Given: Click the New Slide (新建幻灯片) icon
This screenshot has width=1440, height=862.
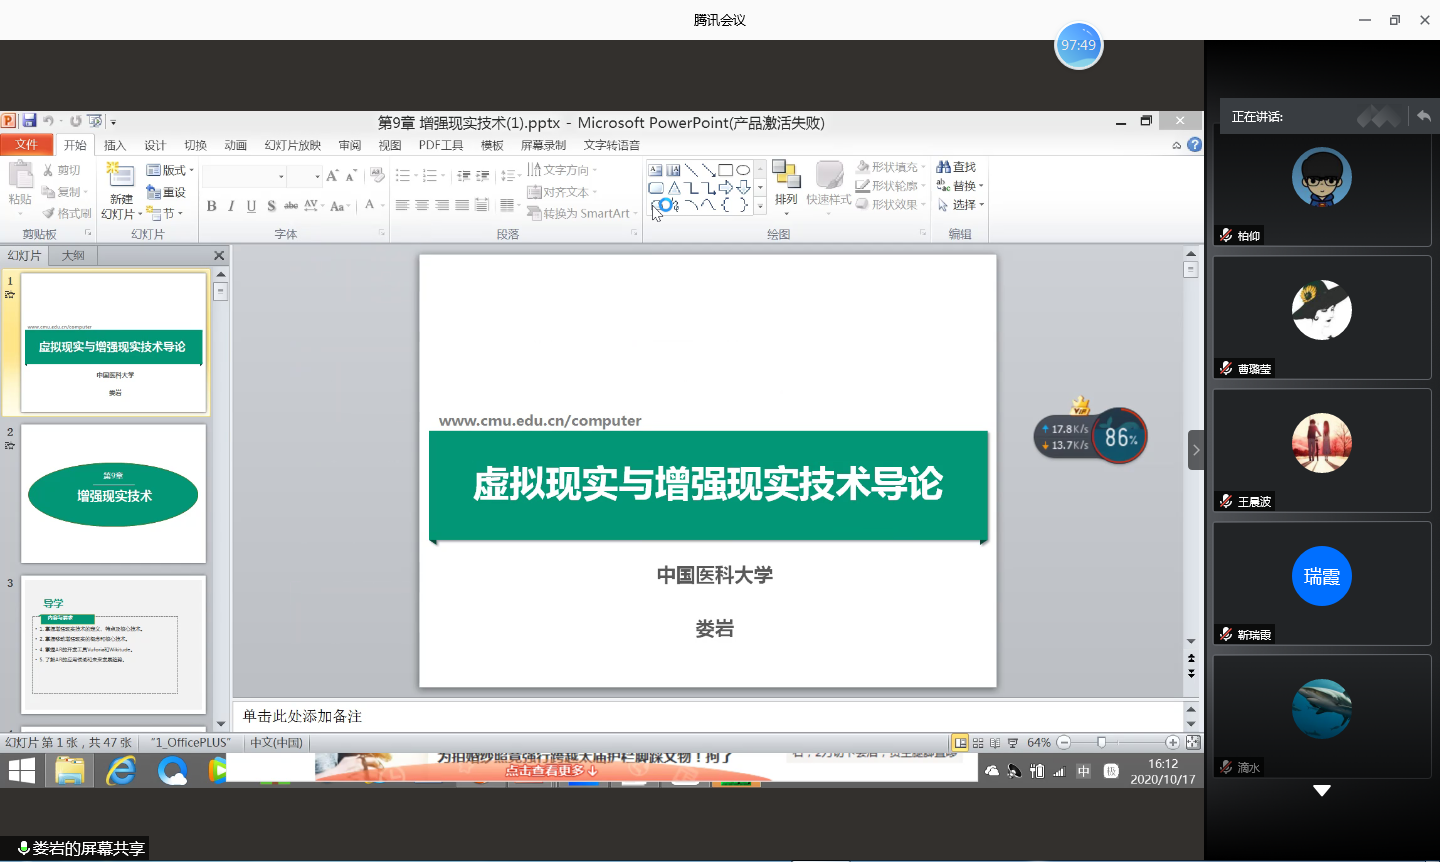Looking at the screenshot, I should click(121, 178).
